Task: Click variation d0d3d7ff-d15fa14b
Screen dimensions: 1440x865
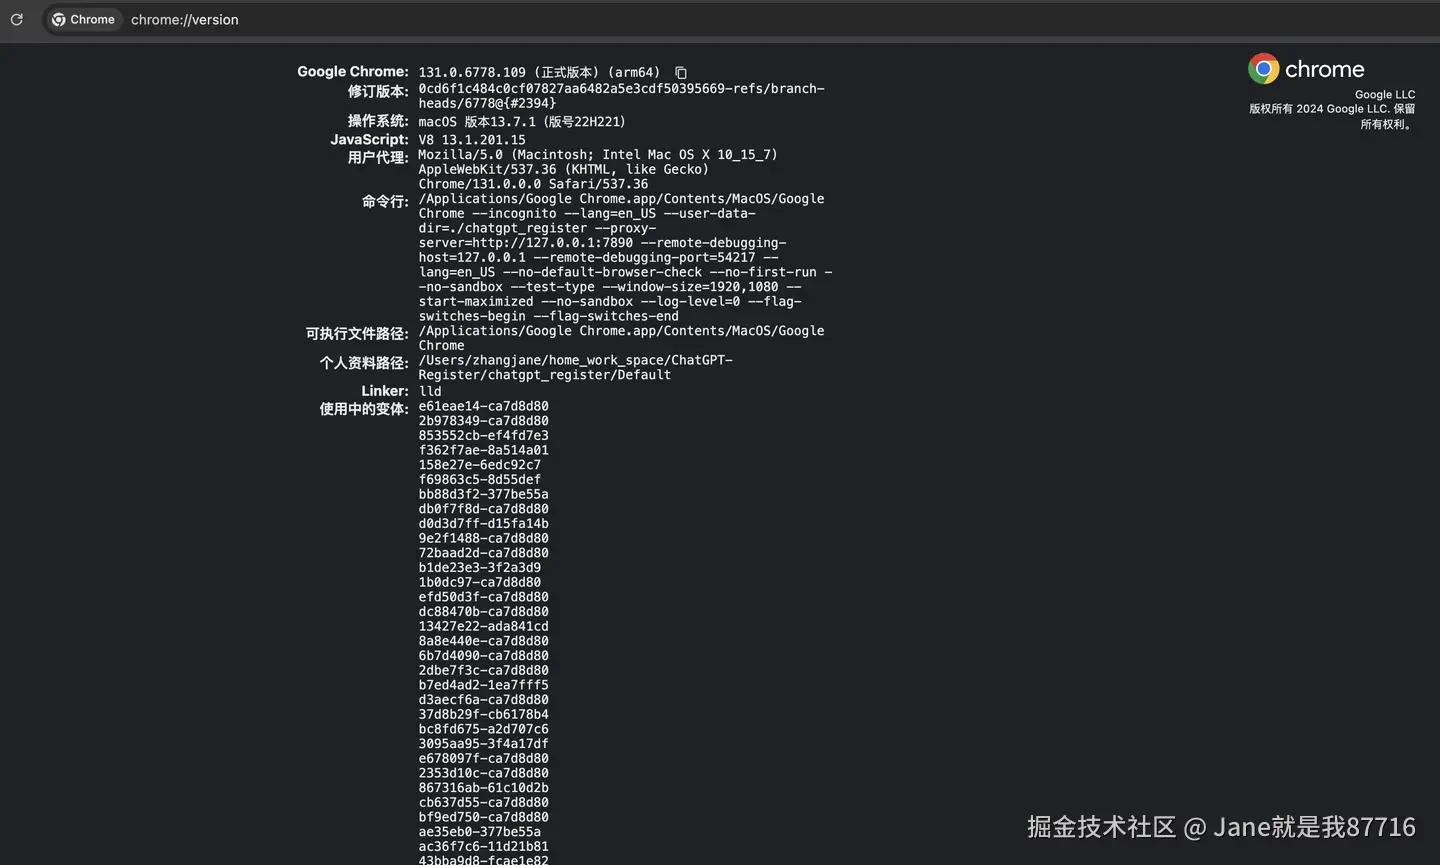Action: [483, 523]
